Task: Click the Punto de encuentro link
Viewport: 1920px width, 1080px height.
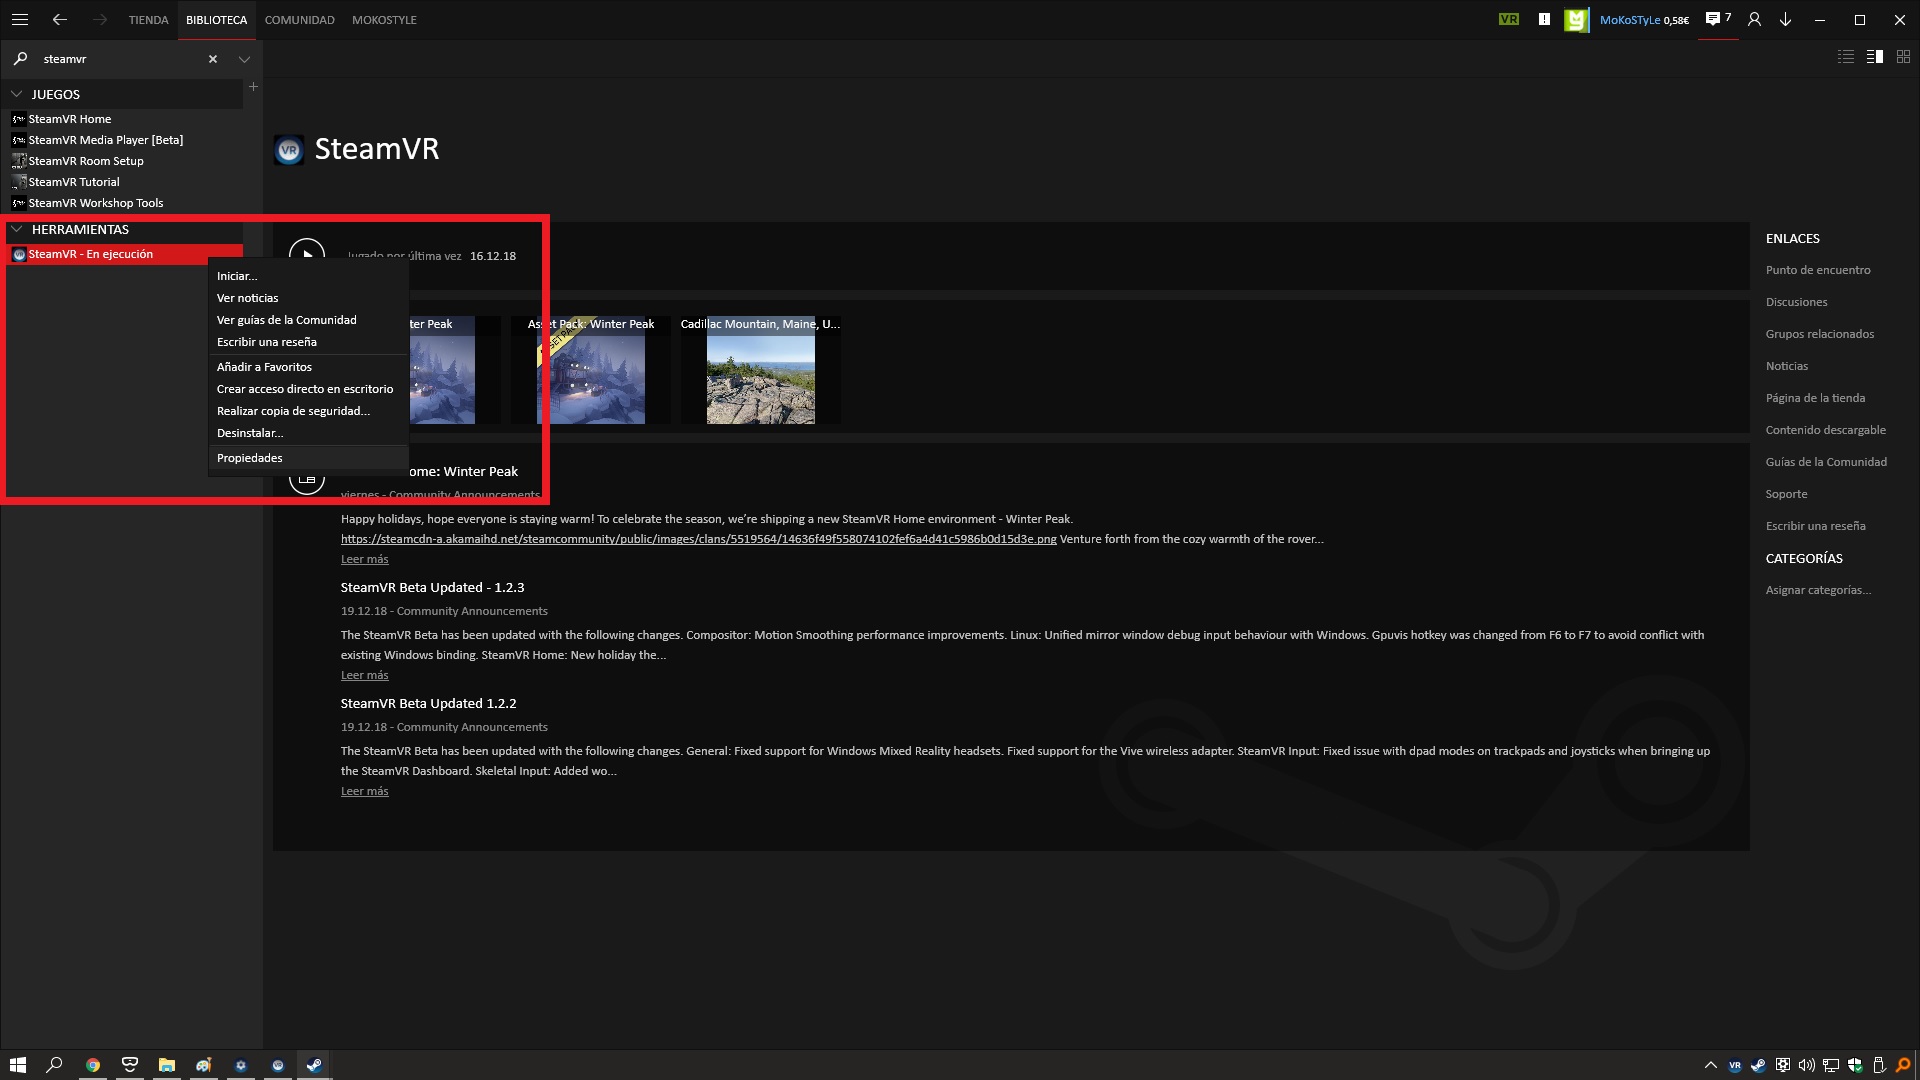Action: [1817, 270]
